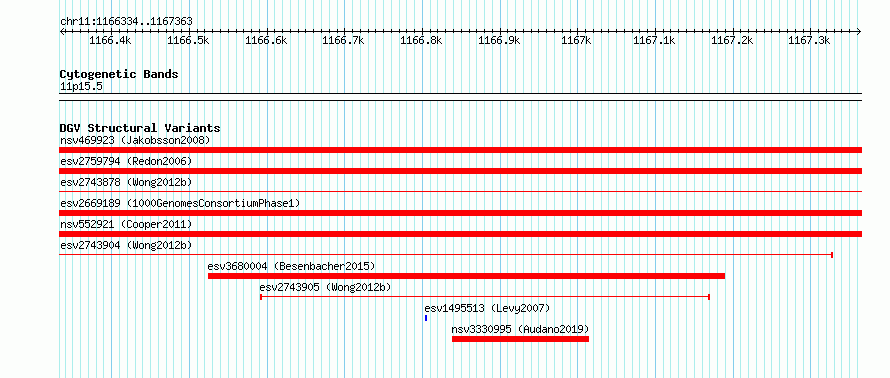Click the thin line feature under esv2743904

(x=446, y=255)
